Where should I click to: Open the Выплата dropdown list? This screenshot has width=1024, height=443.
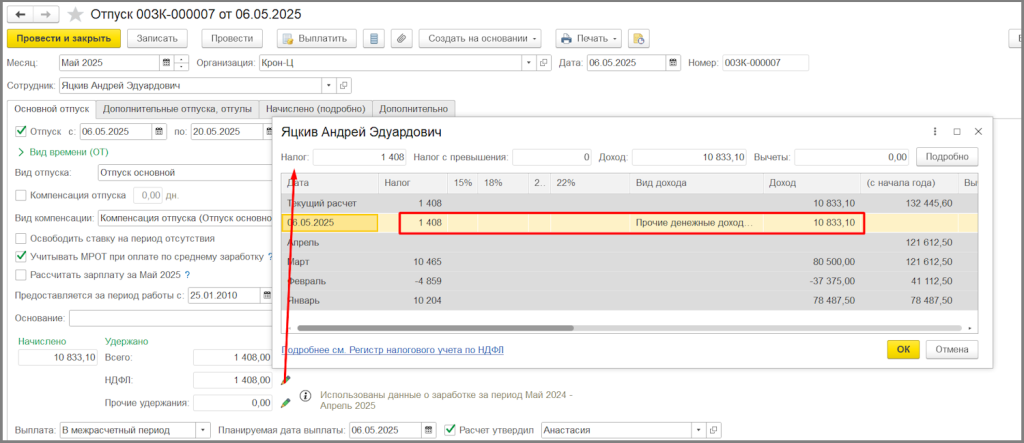click(x=203, y=430)
